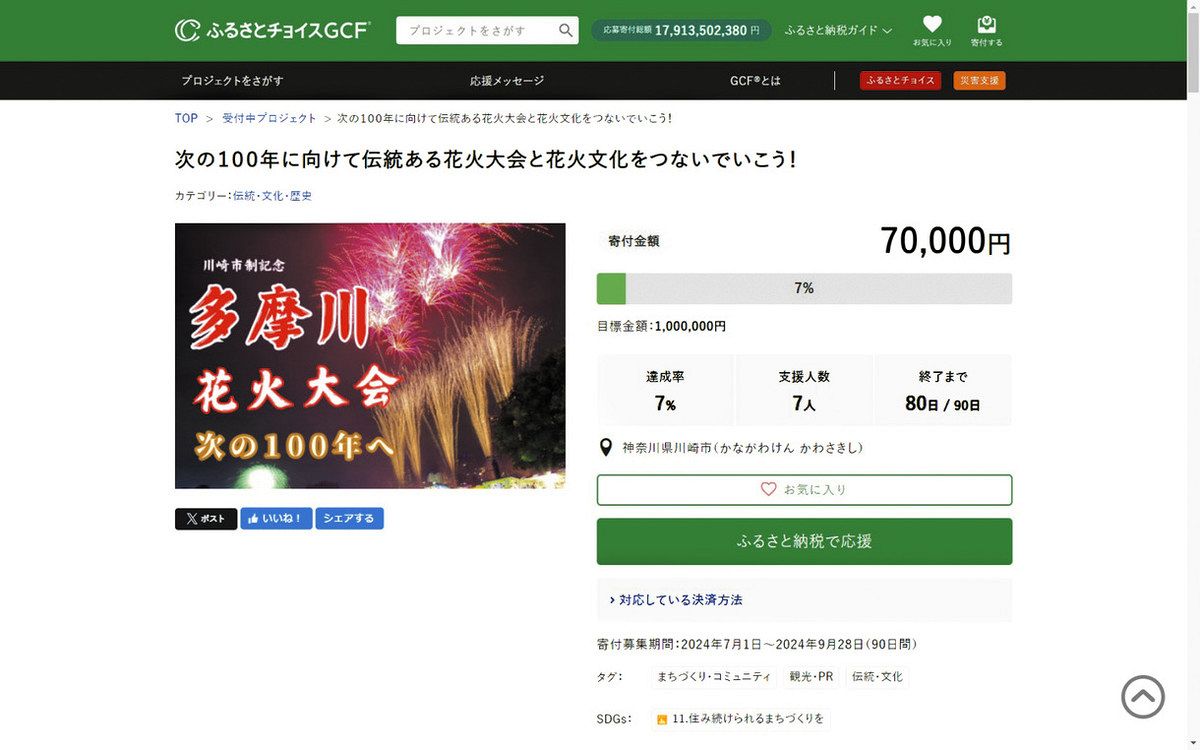Image resolution: width=1200 pixels, height=750 pixels.
Task: Click the シェアする button
Action: [349, 519]
